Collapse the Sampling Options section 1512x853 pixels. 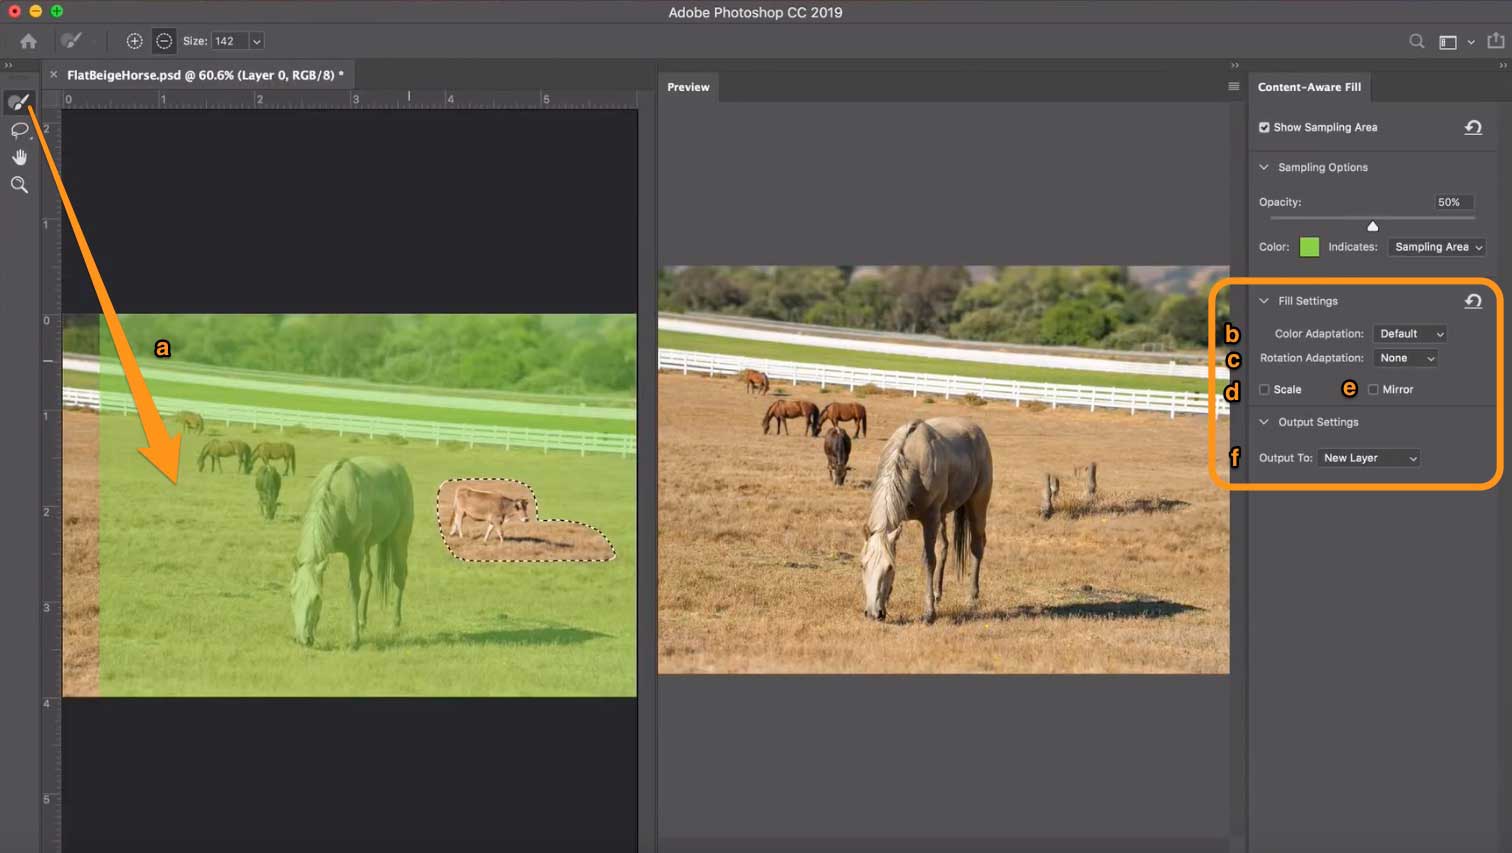(1264, 168)
